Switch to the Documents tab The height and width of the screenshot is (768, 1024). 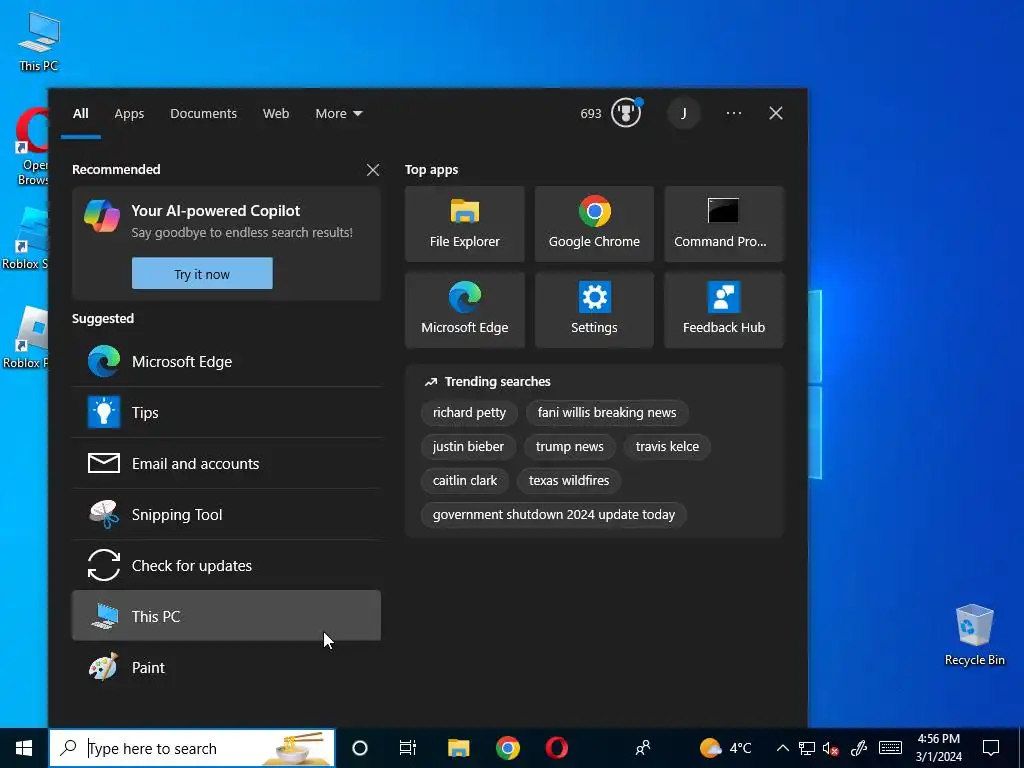tap(203, 114)
